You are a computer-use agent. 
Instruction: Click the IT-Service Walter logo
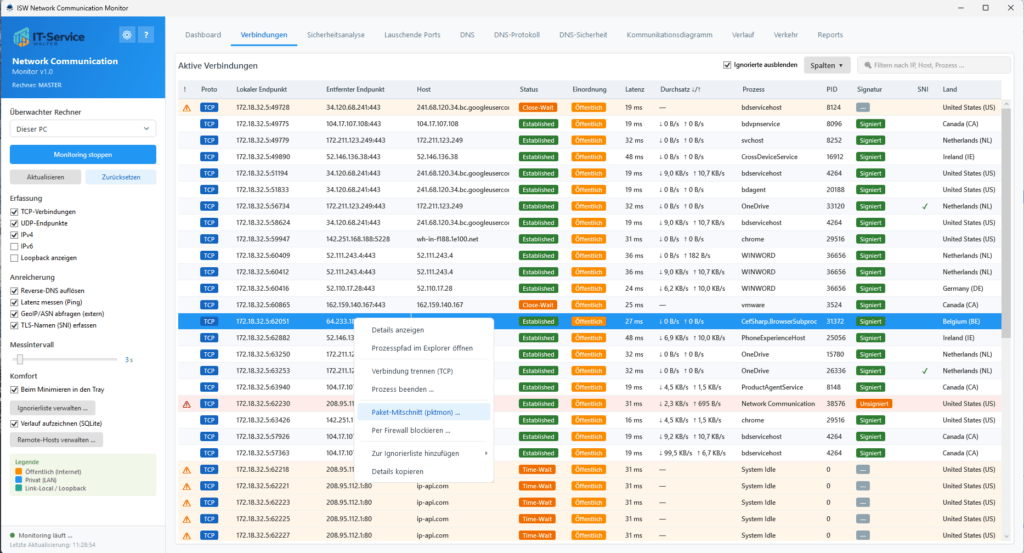tap(49, 37)
